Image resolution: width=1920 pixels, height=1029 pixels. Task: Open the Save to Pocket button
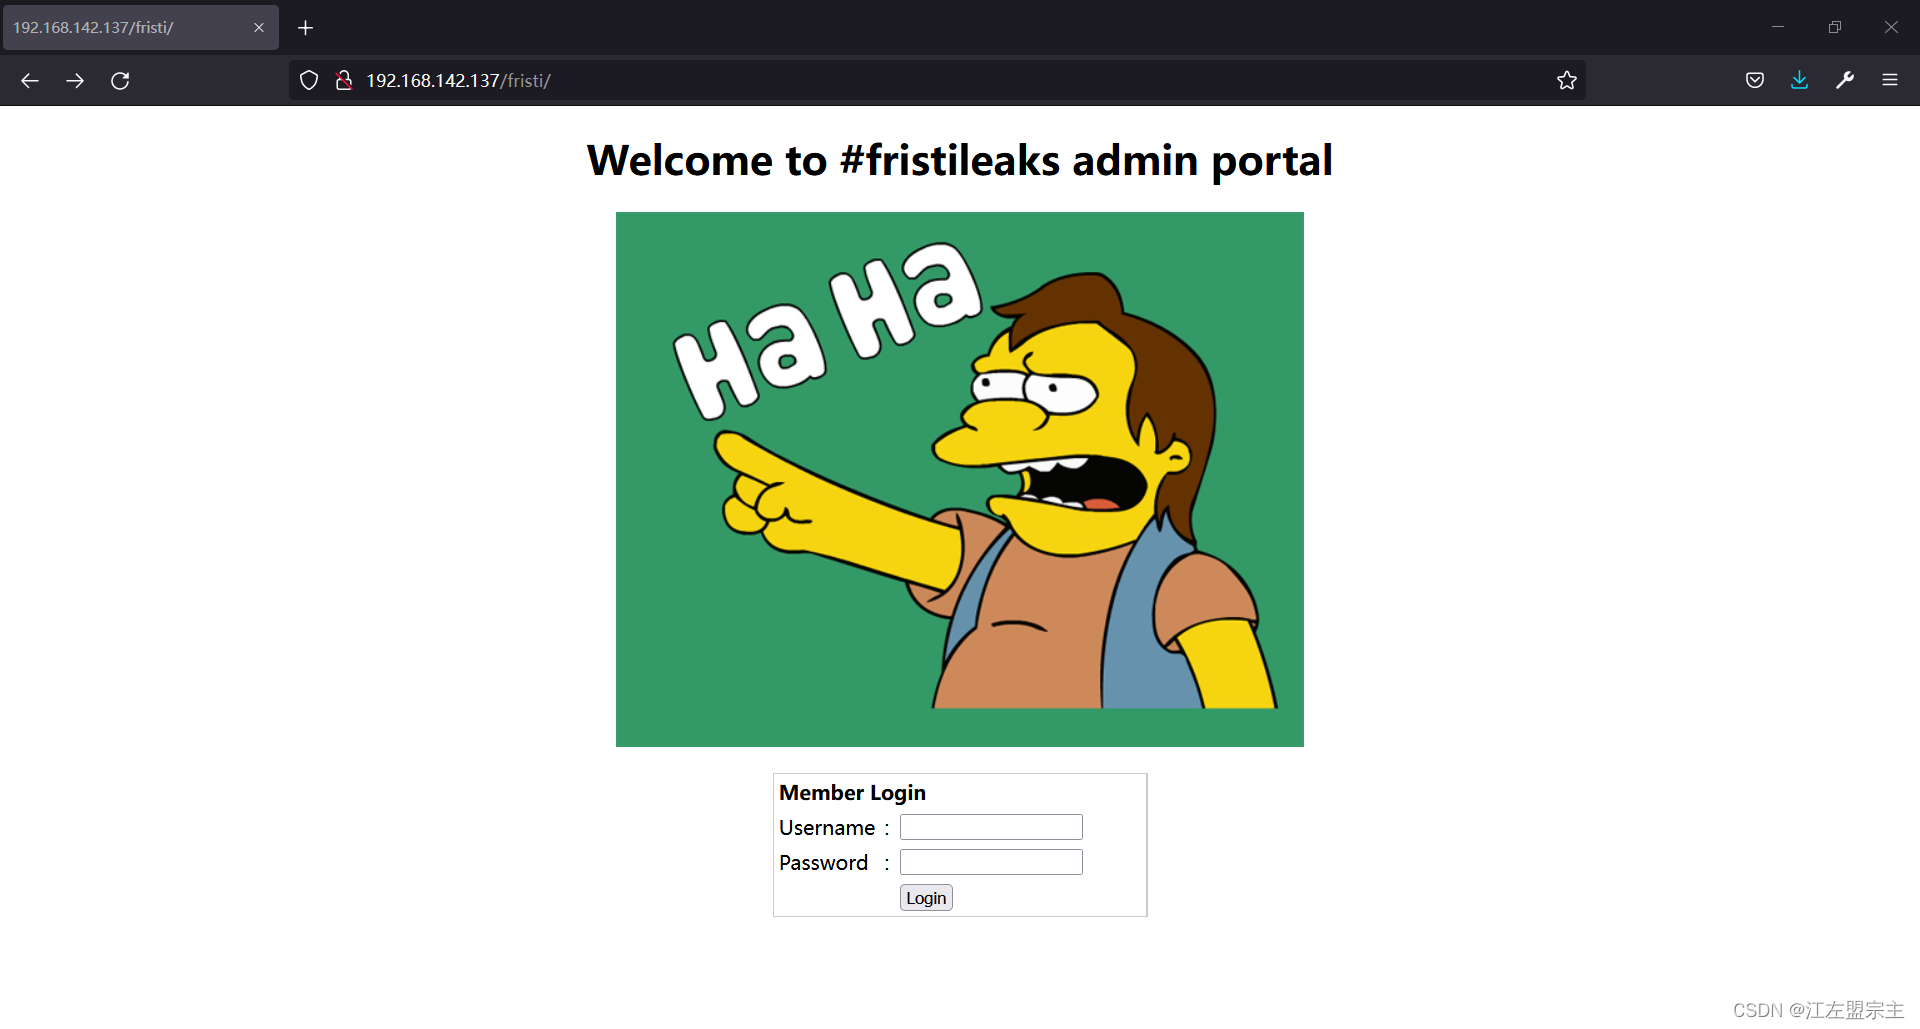click(1755, 81)
